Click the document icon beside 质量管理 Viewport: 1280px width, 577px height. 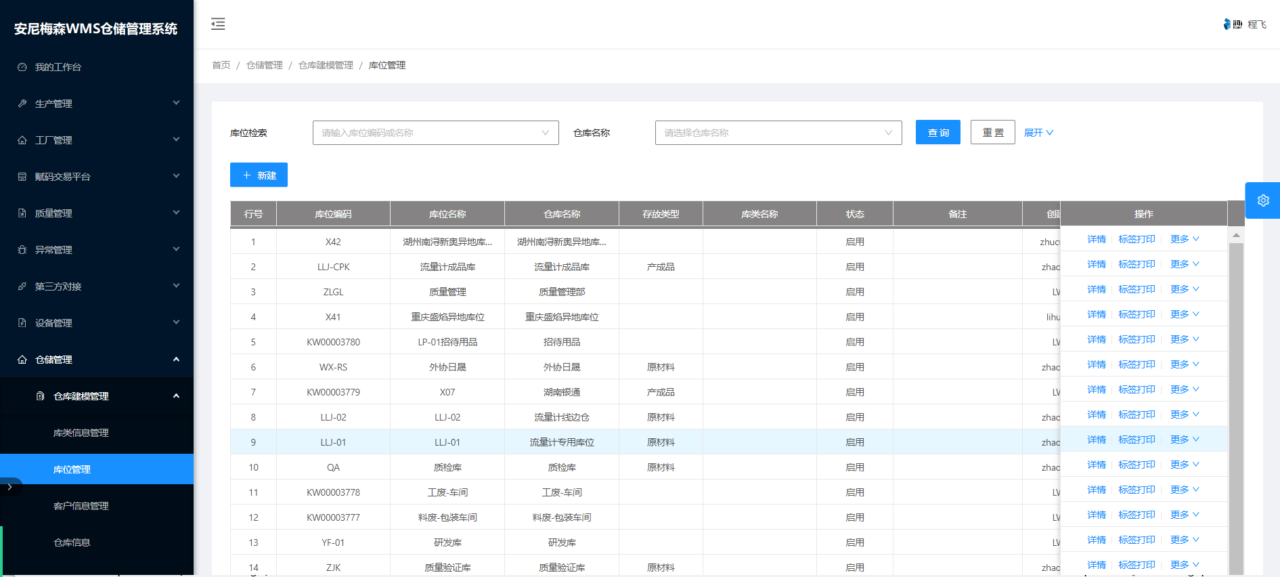click(22, 213)
